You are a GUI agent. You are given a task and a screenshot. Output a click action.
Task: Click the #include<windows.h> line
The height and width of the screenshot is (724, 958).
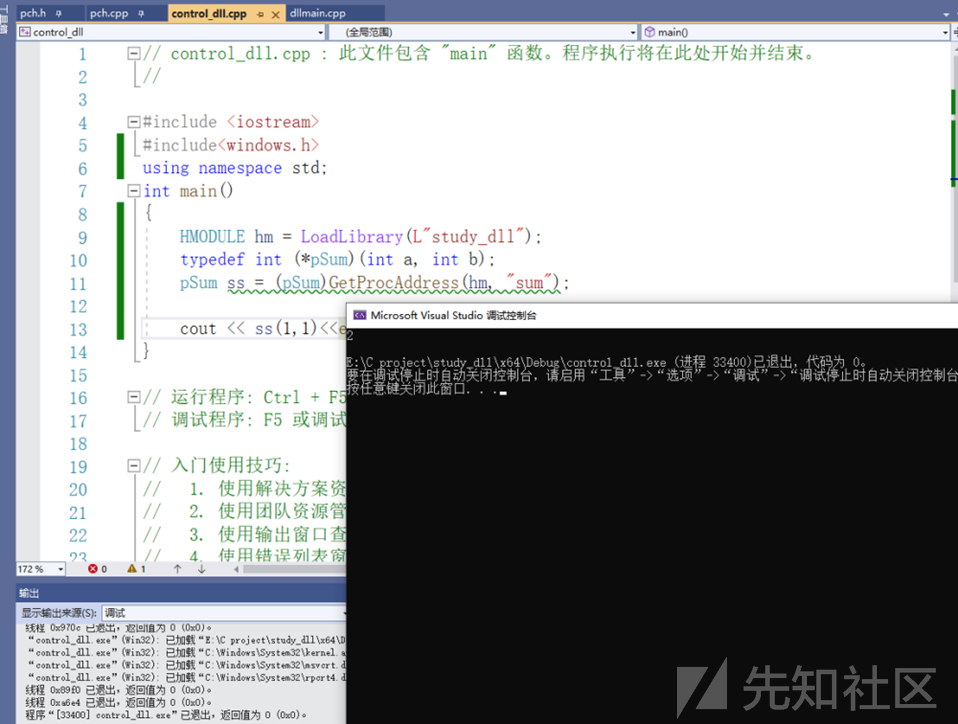230,145
